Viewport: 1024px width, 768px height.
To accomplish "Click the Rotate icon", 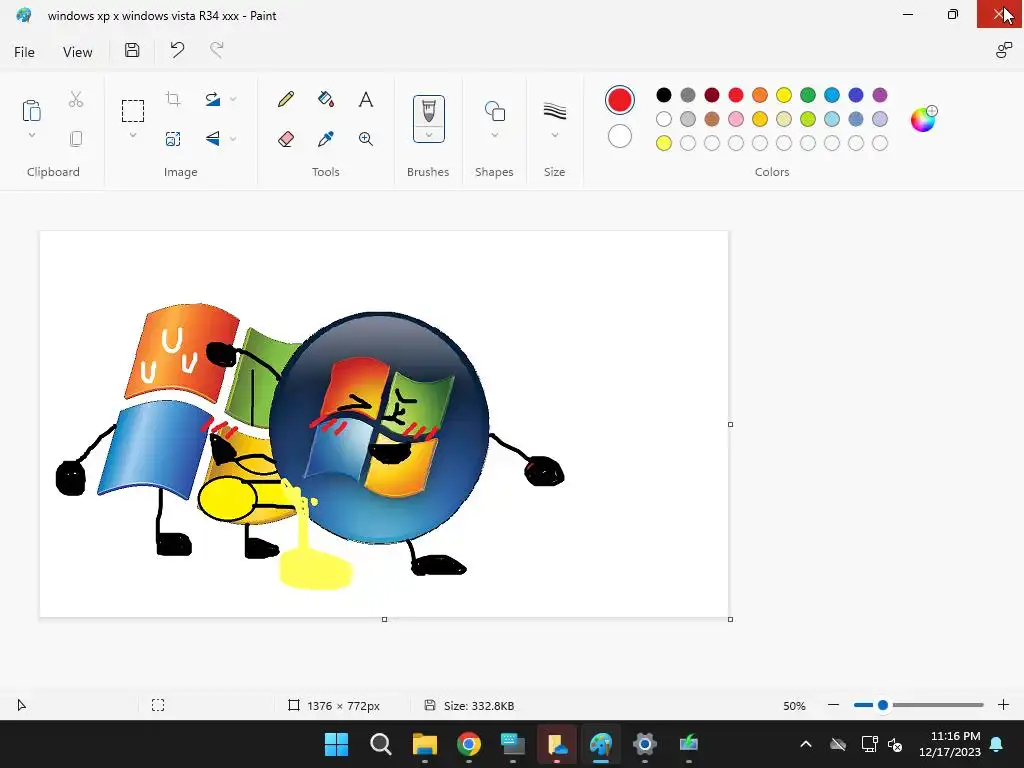I will click(x=213, y=99).
